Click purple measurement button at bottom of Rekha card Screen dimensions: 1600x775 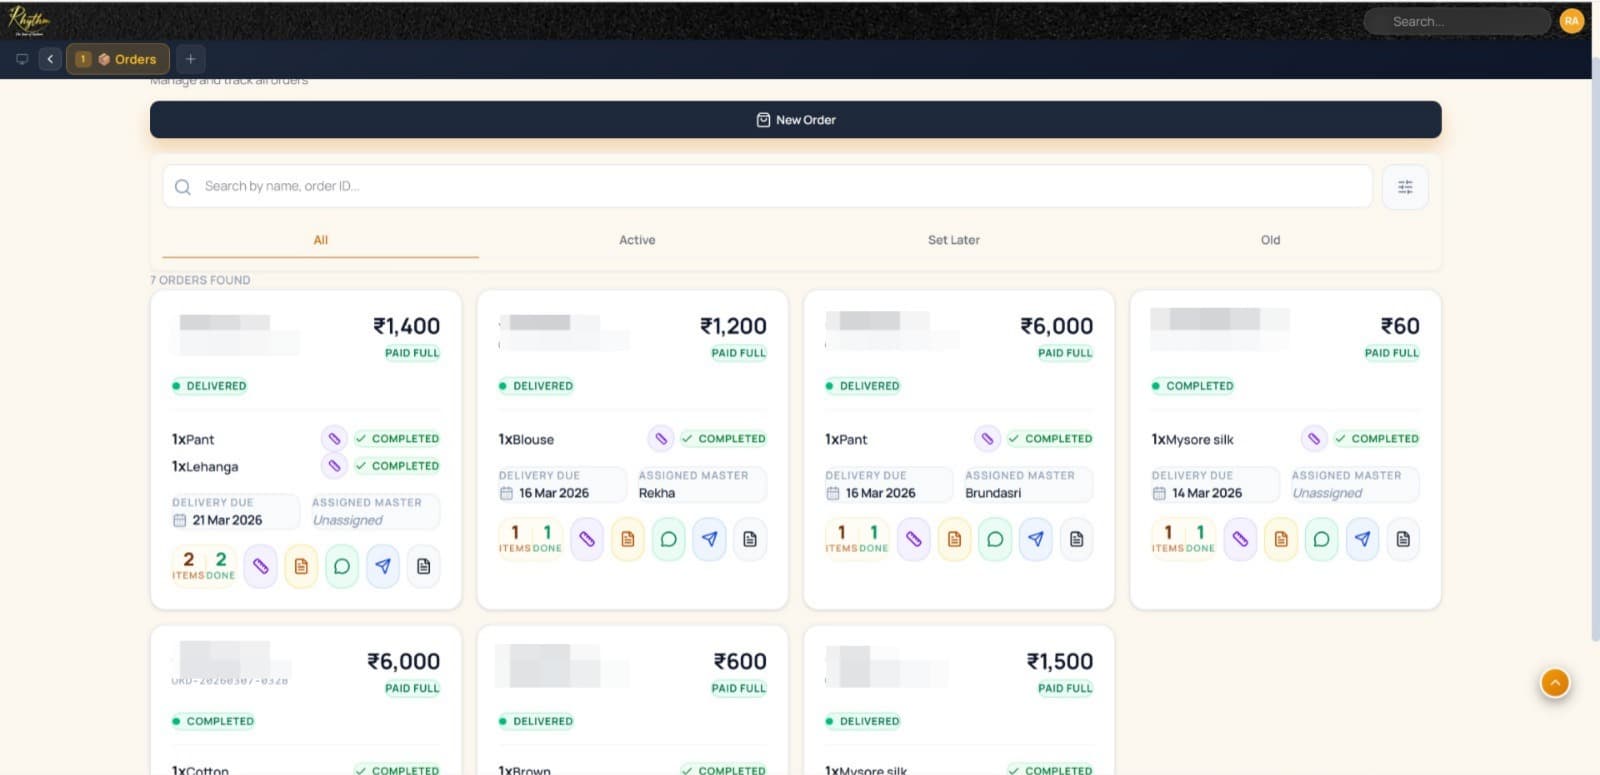(587, 540)
